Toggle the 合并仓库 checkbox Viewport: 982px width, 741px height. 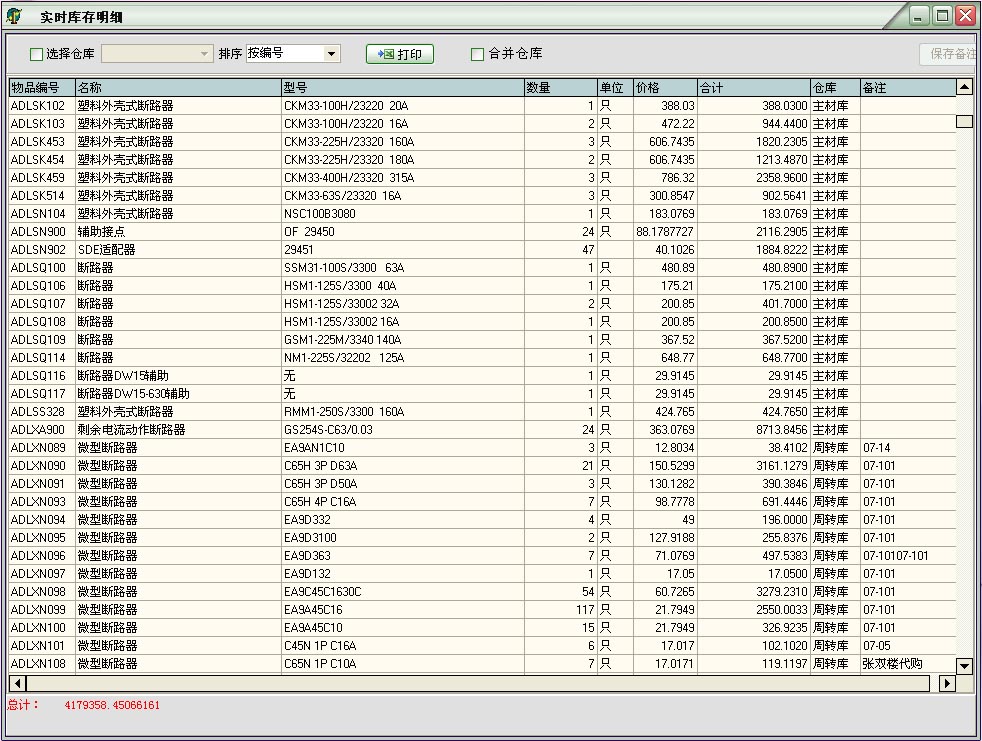(x=478, y=54)
